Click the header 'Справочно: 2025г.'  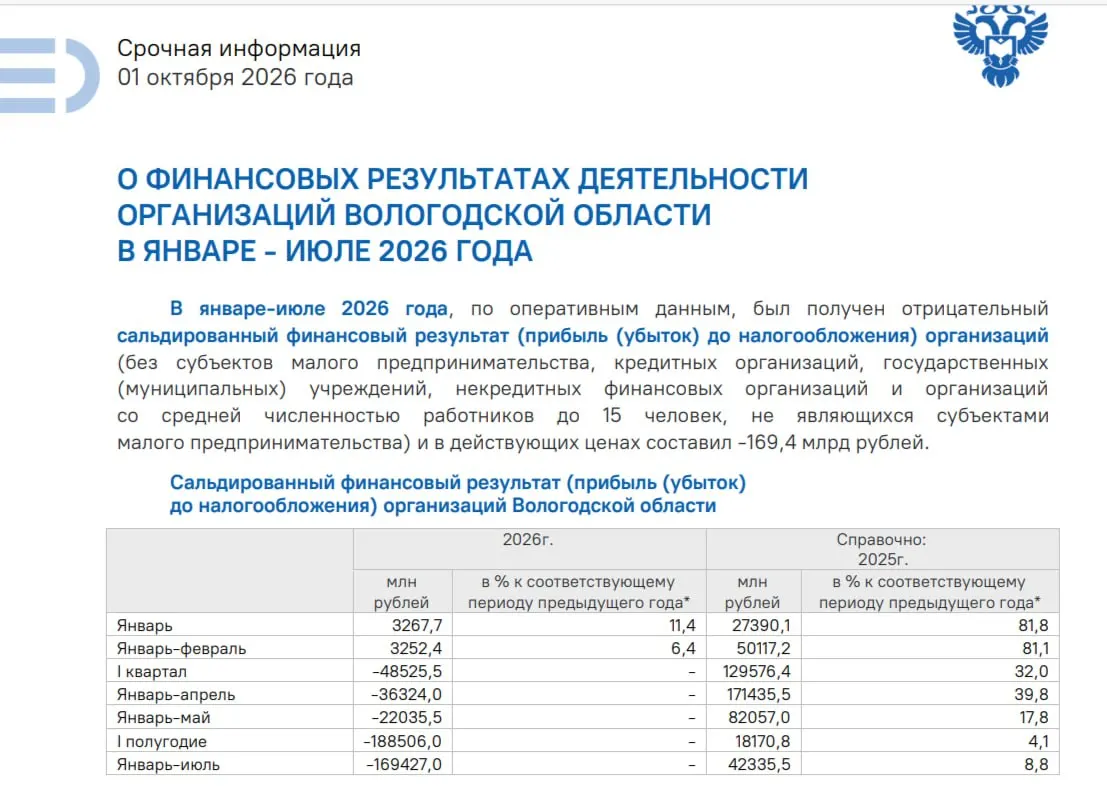point(882,549)
